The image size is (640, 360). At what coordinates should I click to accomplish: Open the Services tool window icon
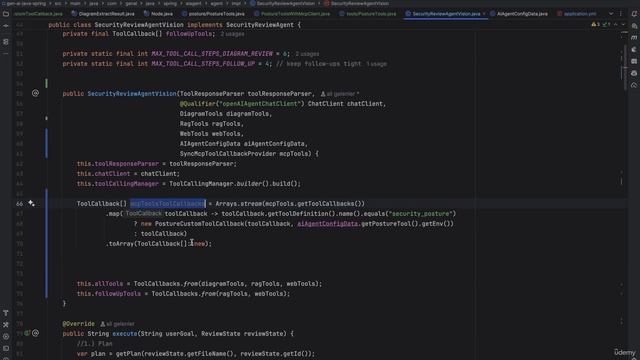[6, 325]
